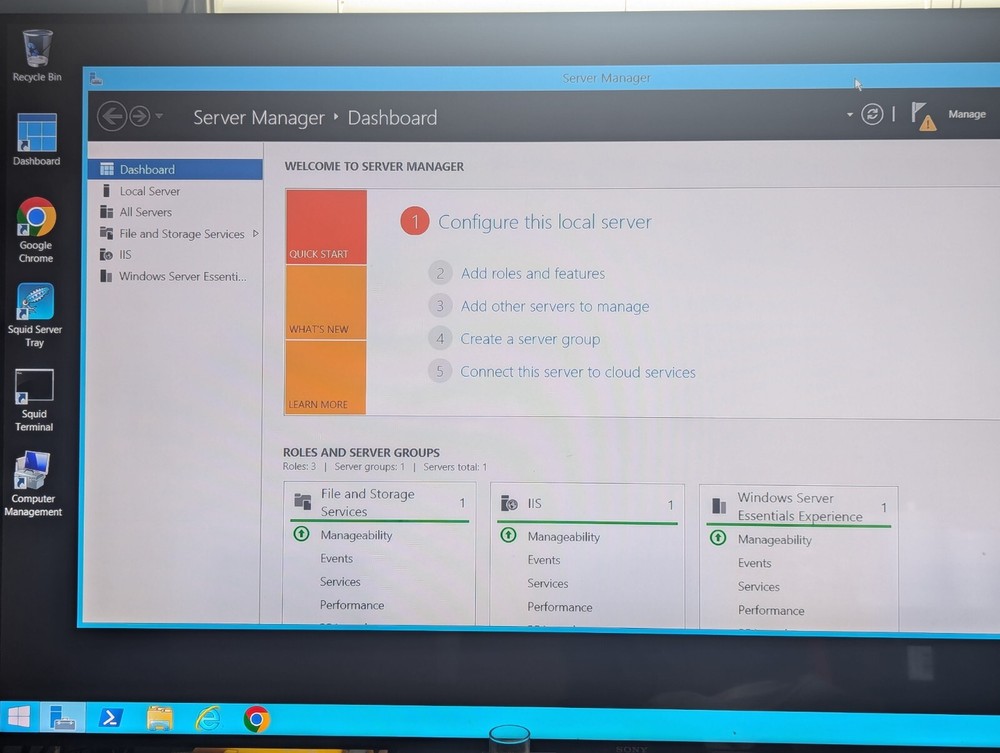Click Configure this local server link
This screenshot has width=1000, height=753.
[x=544, y=222]
